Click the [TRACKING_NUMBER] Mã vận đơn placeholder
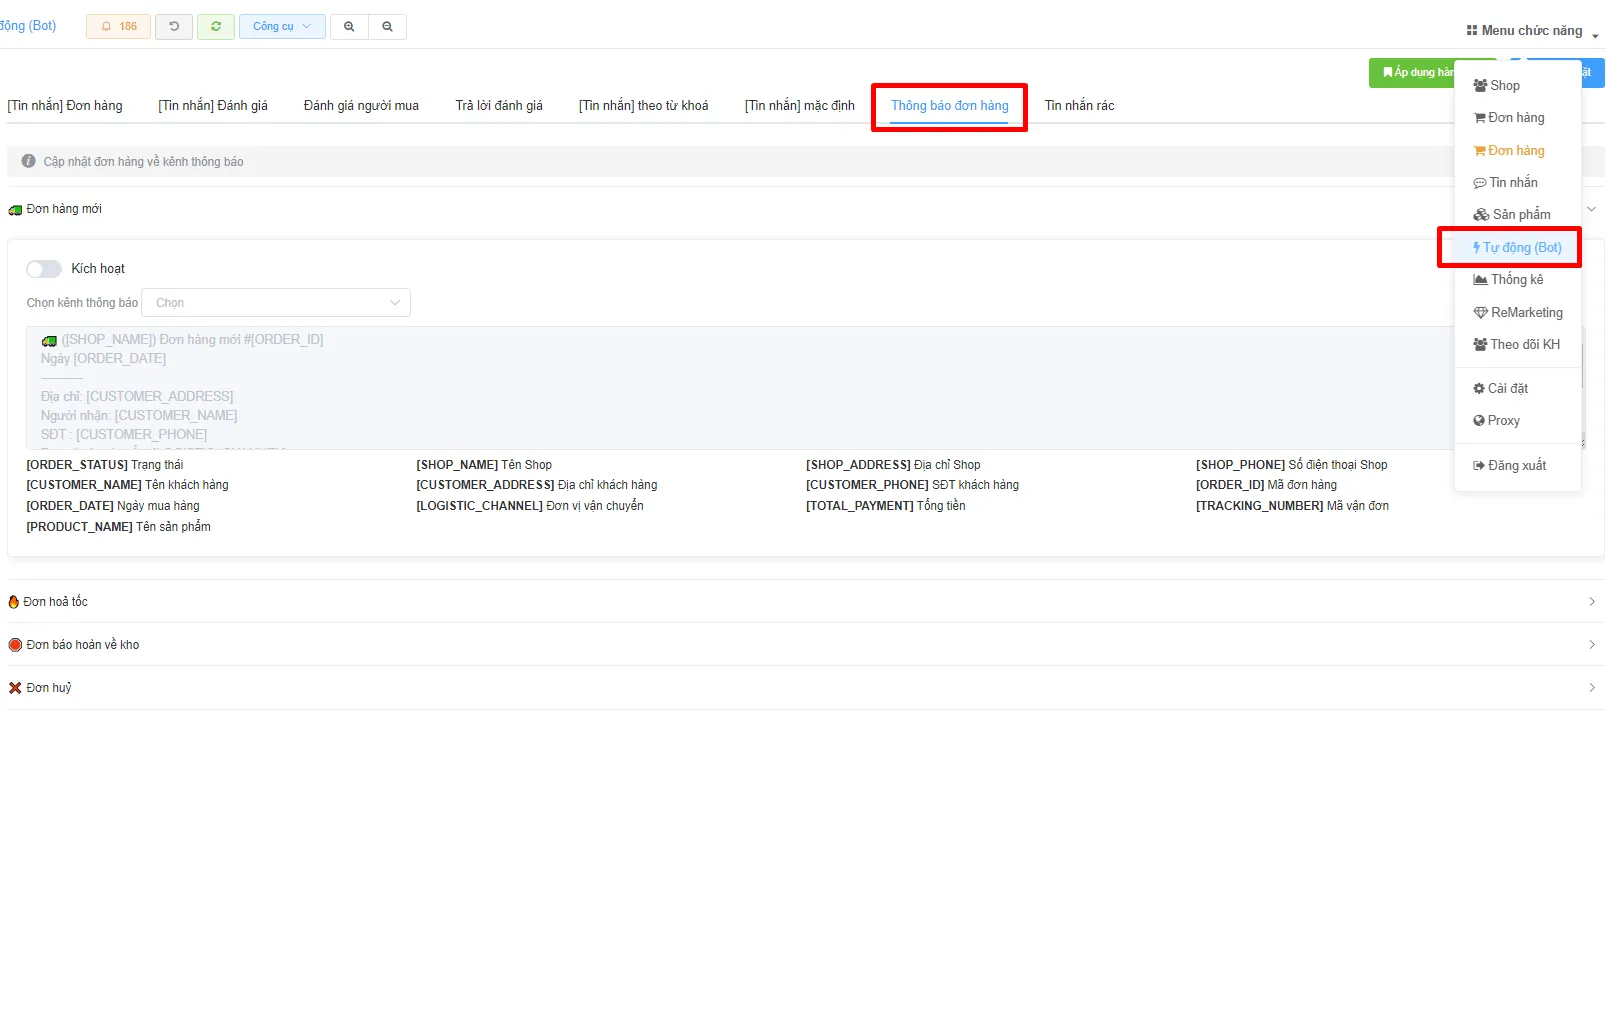This screenshot has width=1606, height=1032. coord(1292,506)
